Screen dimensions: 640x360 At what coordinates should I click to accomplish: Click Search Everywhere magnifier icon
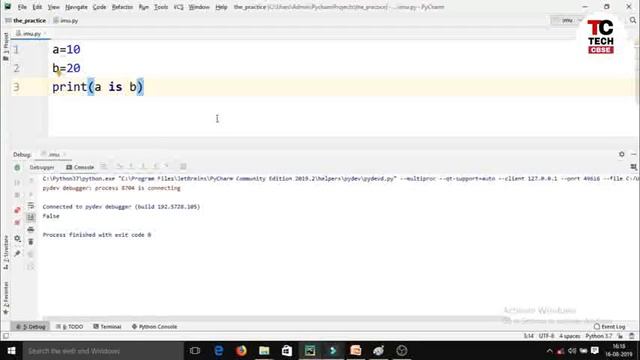[x=633, y=20]
